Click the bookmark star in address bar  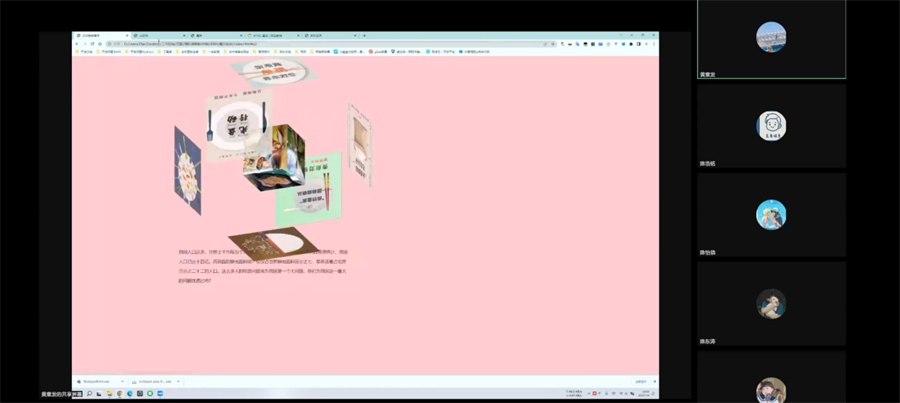[553, 44]
